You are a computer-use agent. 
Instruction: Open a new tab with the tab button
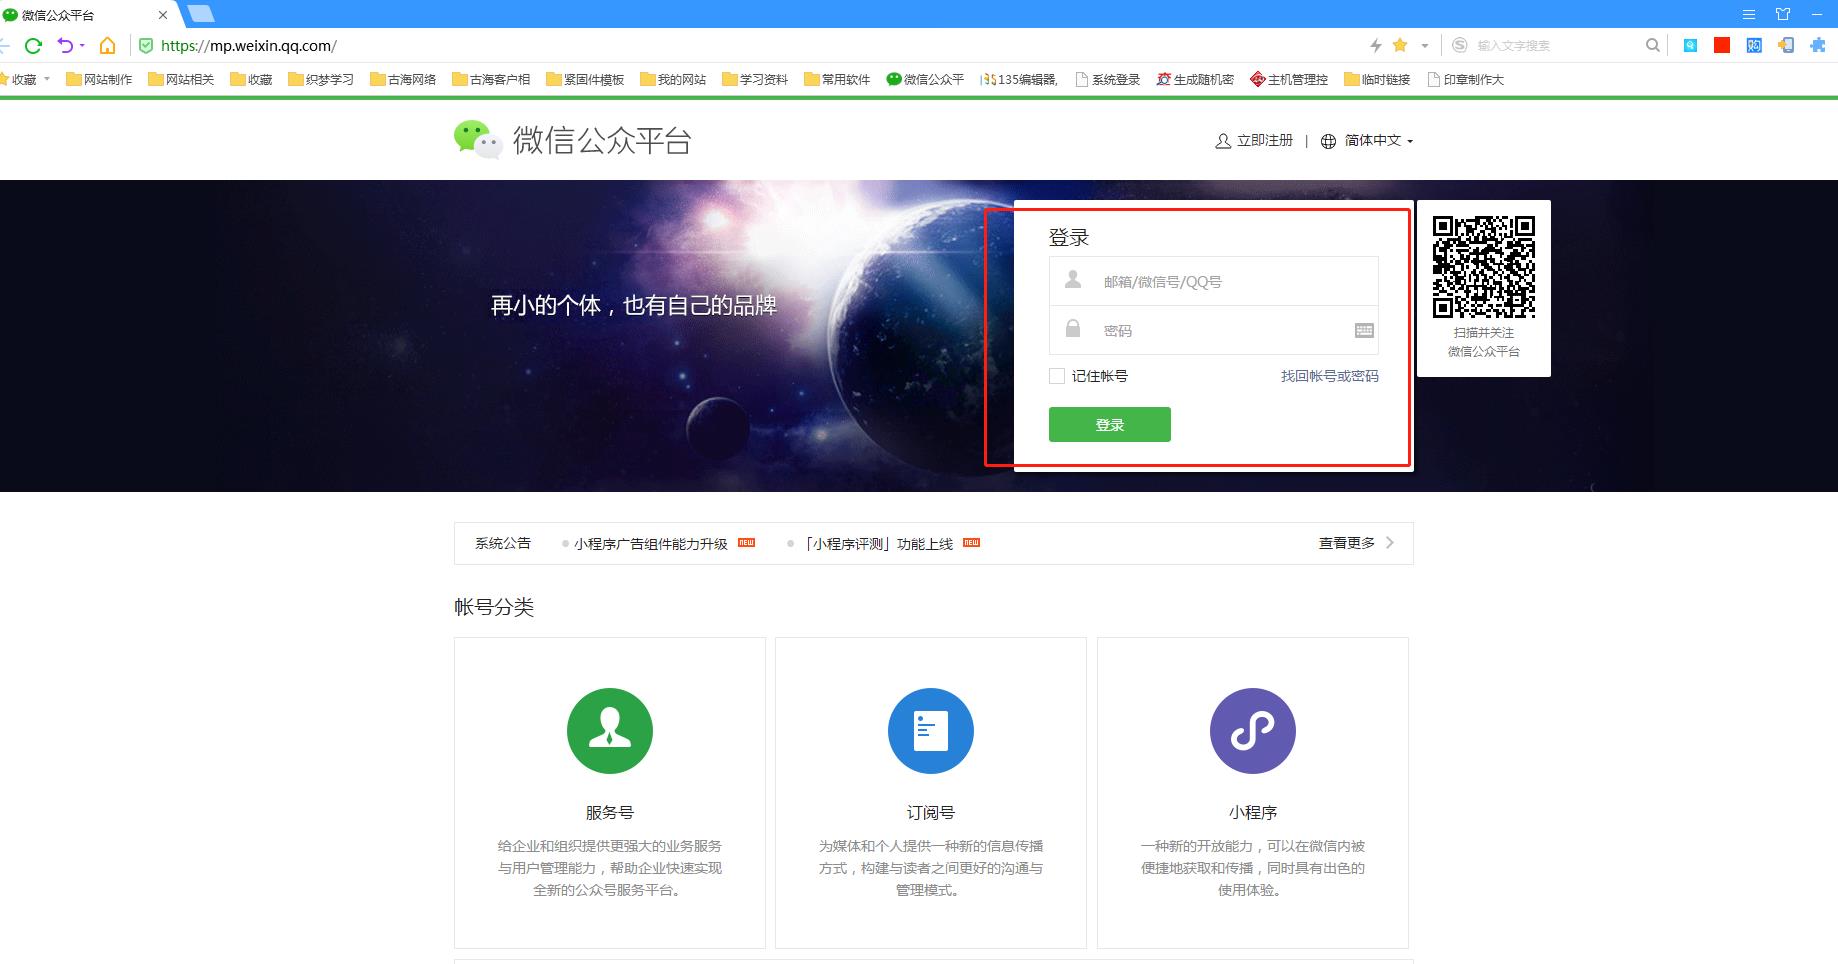[x=201, y=13]
